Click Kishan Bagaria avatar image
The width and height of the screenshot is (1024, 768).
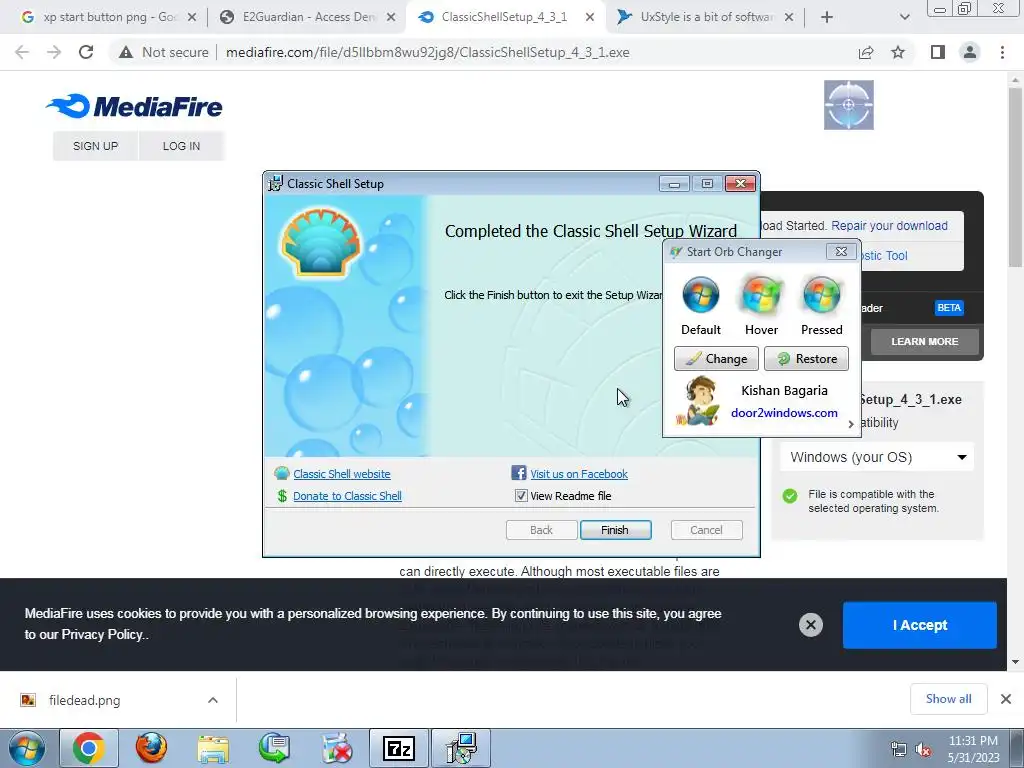[x=697, y=401]
